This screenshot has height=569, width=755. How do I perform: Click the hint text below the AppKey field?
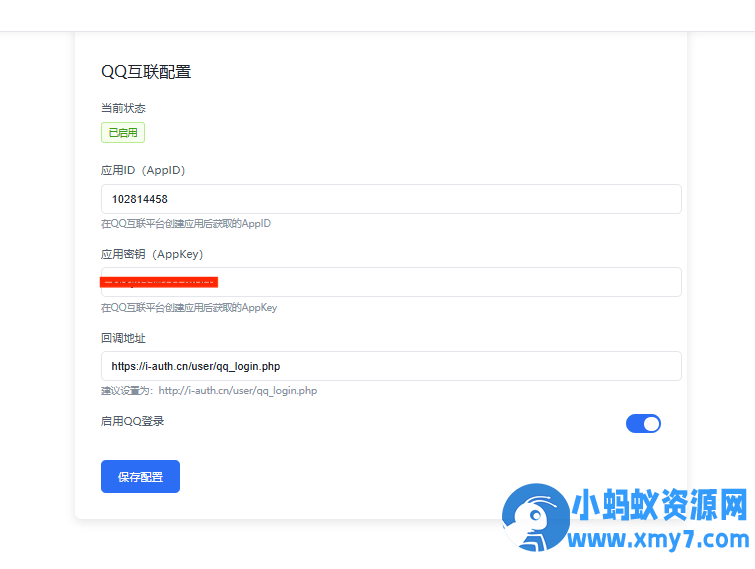point(189,308)
